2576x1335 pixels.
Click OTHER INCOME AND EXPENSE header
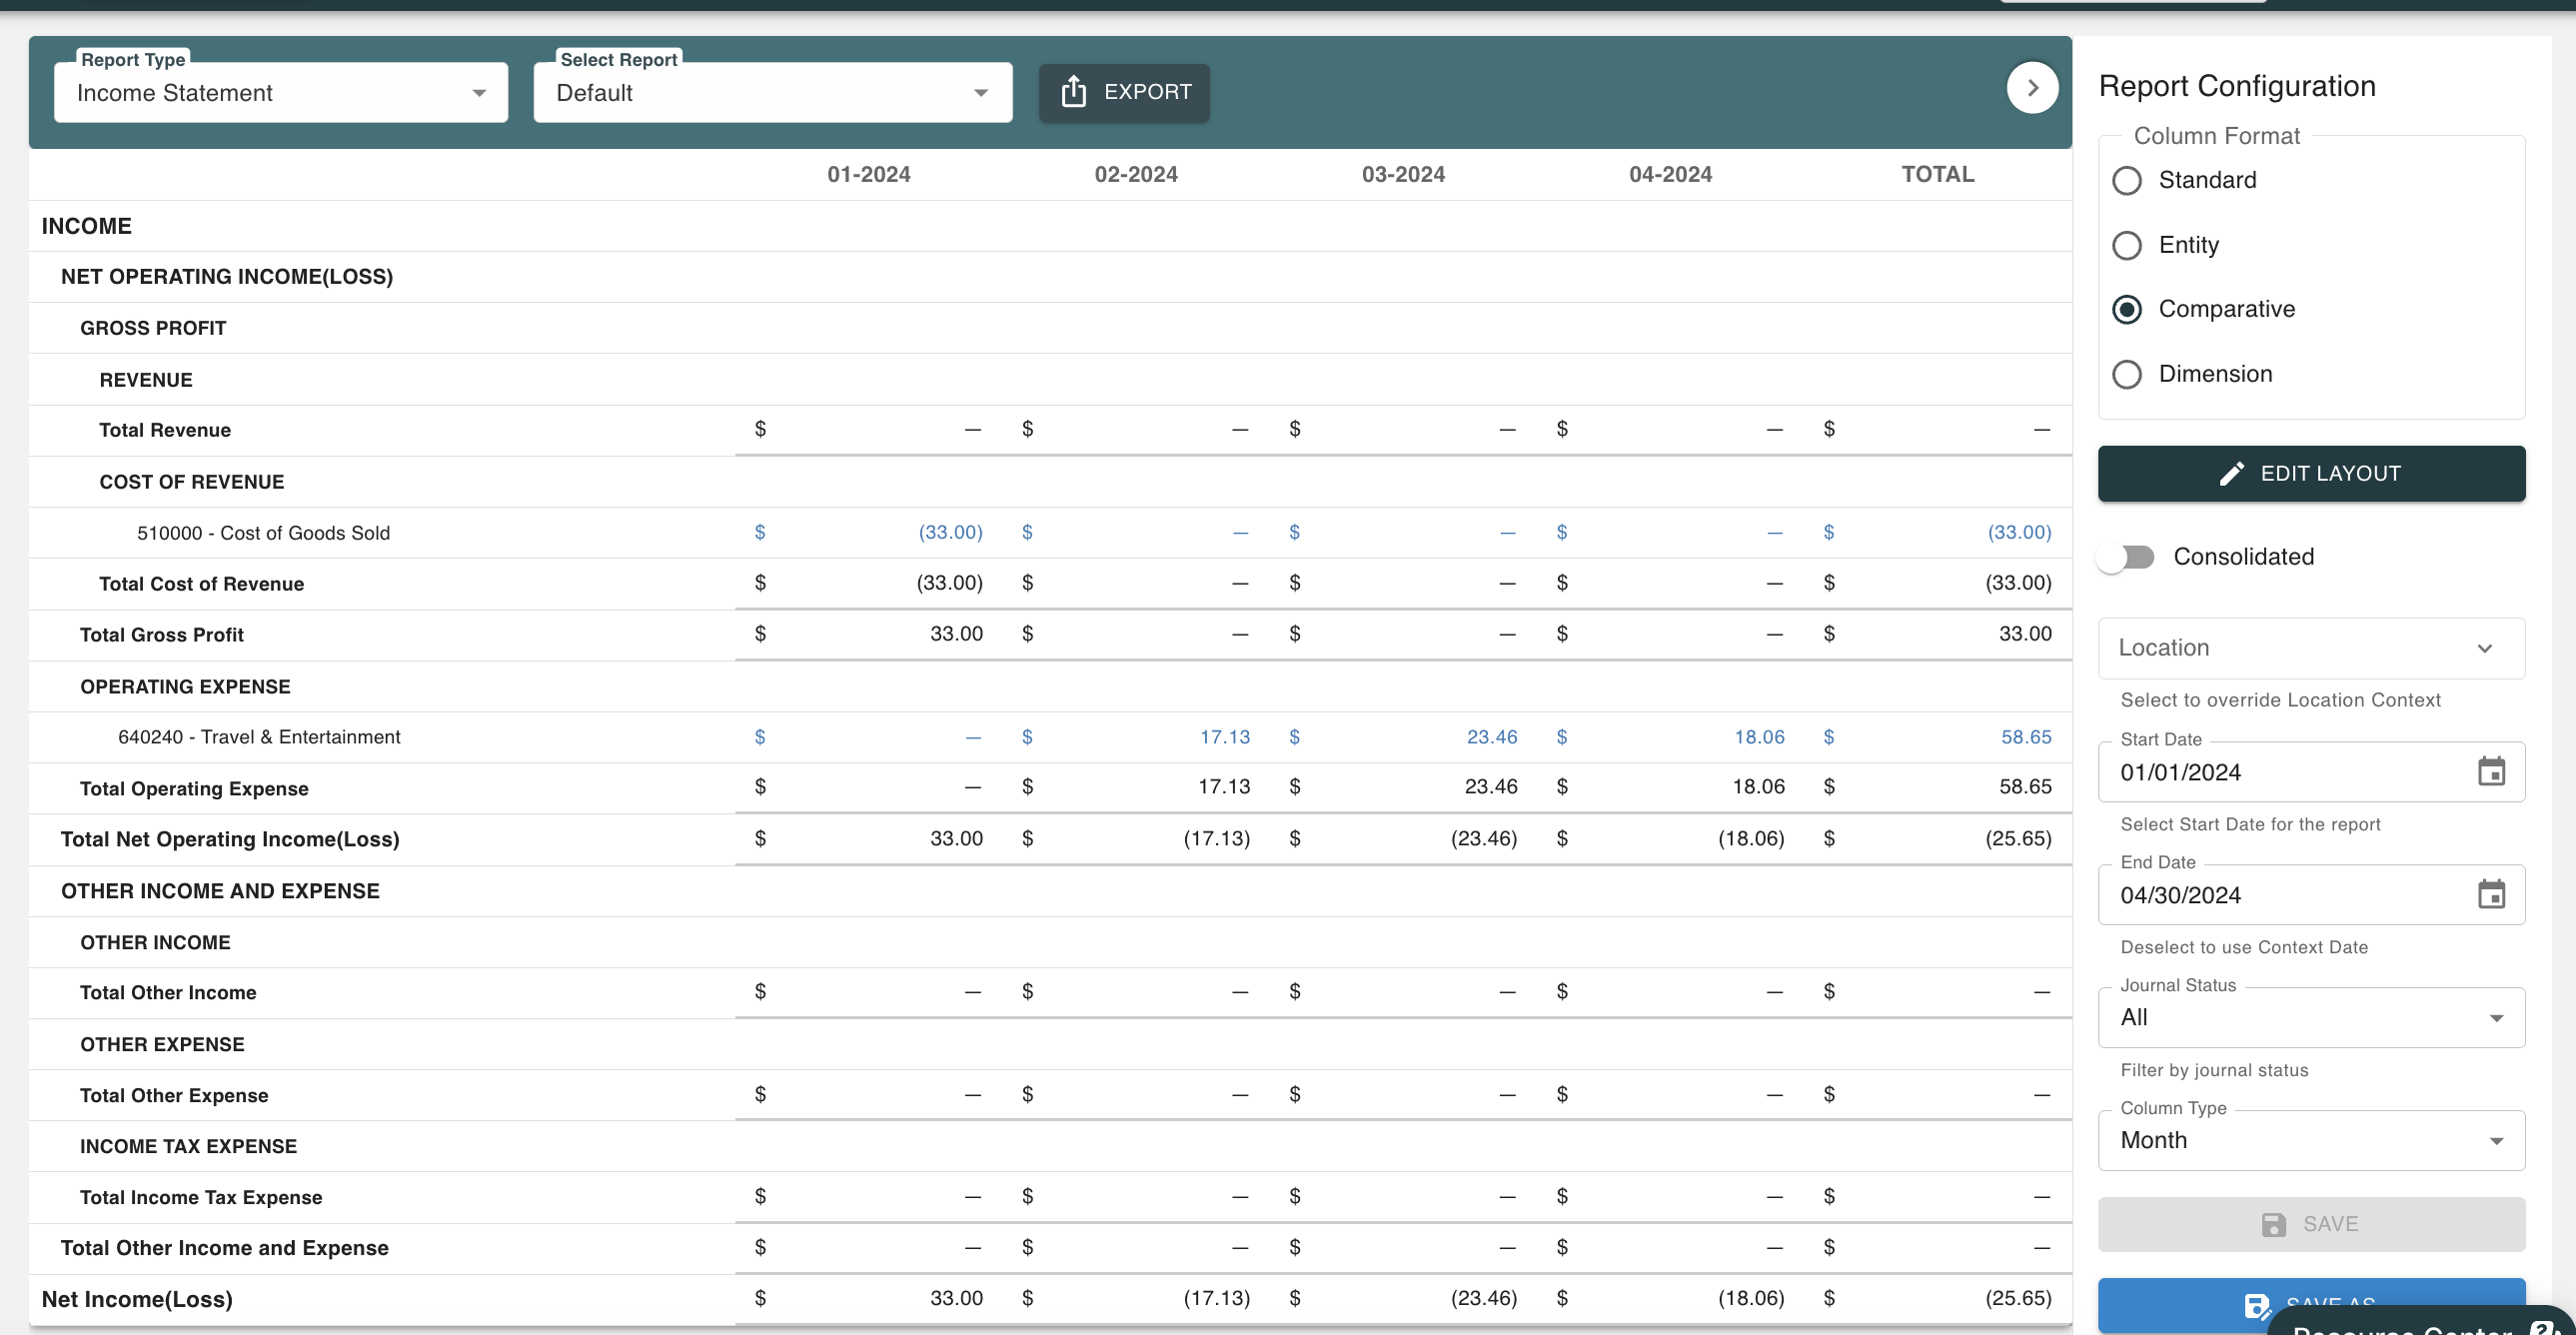pyautogui.click(x=220, y=892)
